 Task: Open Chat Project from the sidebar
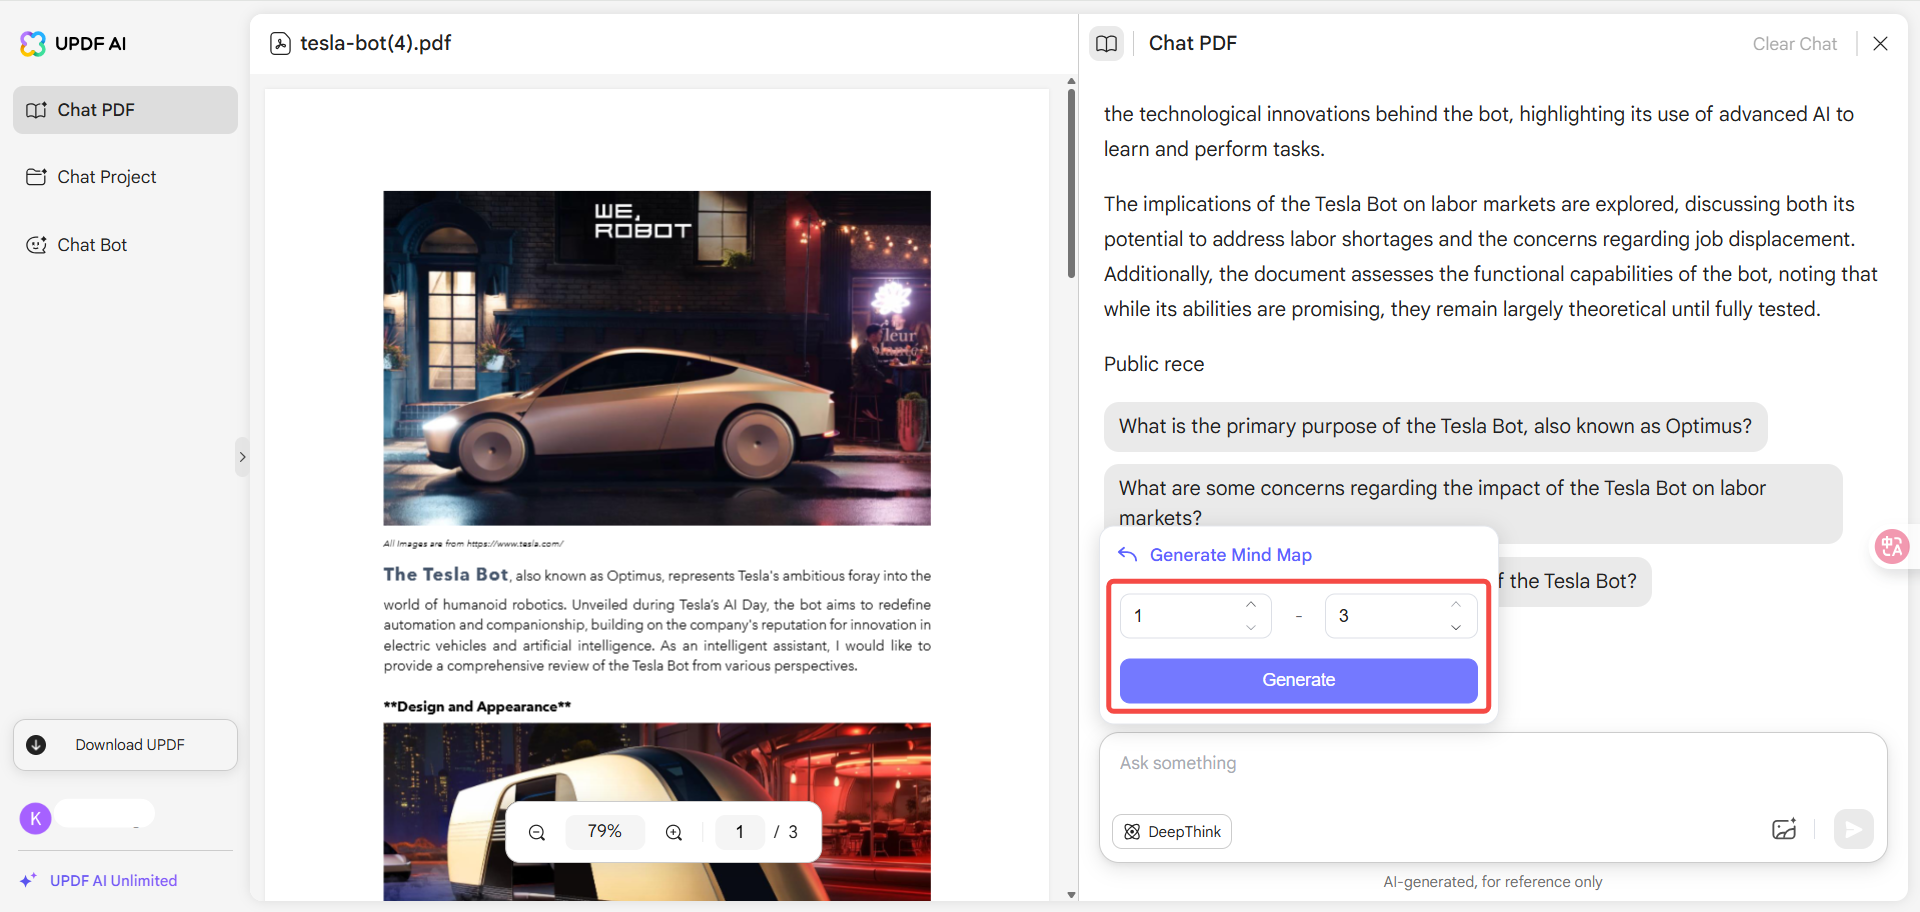[x=106, y=177]
